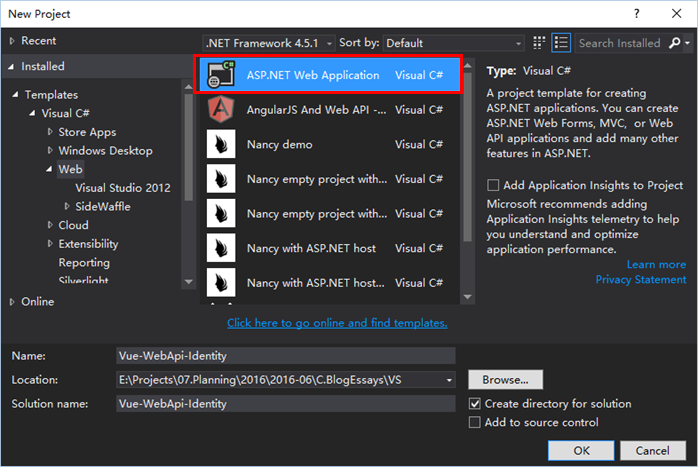
Task: Expand the SideWaffle node
Action: [x=67, y=206]
